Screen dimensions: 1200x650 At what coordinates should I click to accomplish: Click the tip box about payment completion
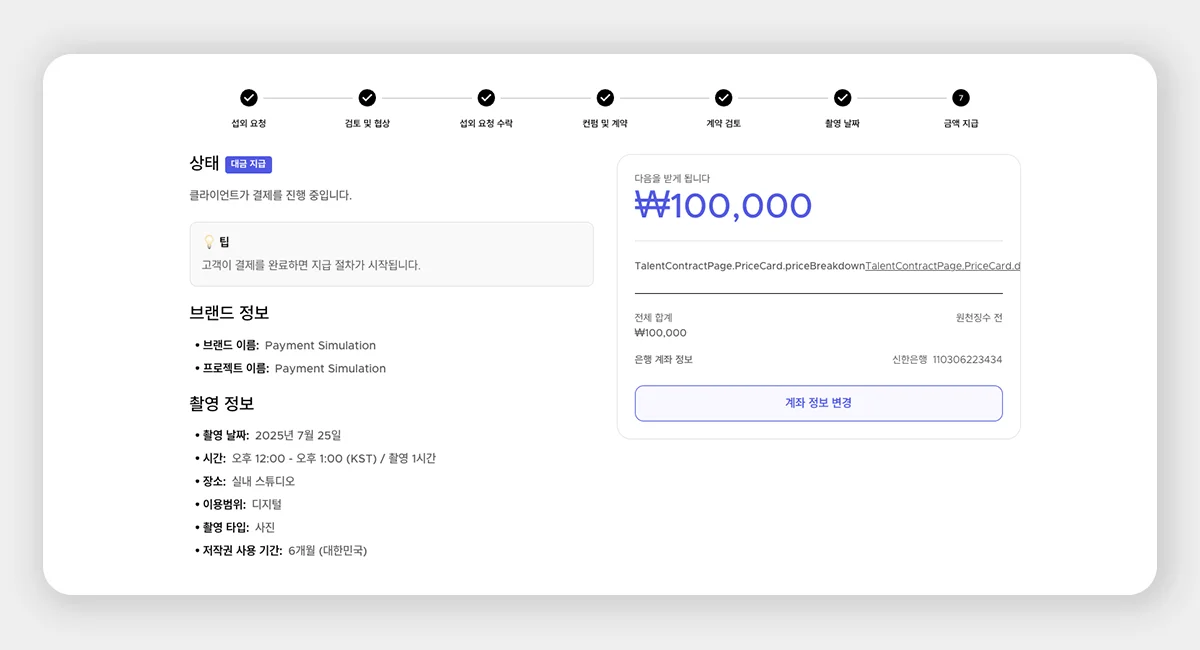coord(391,254)
